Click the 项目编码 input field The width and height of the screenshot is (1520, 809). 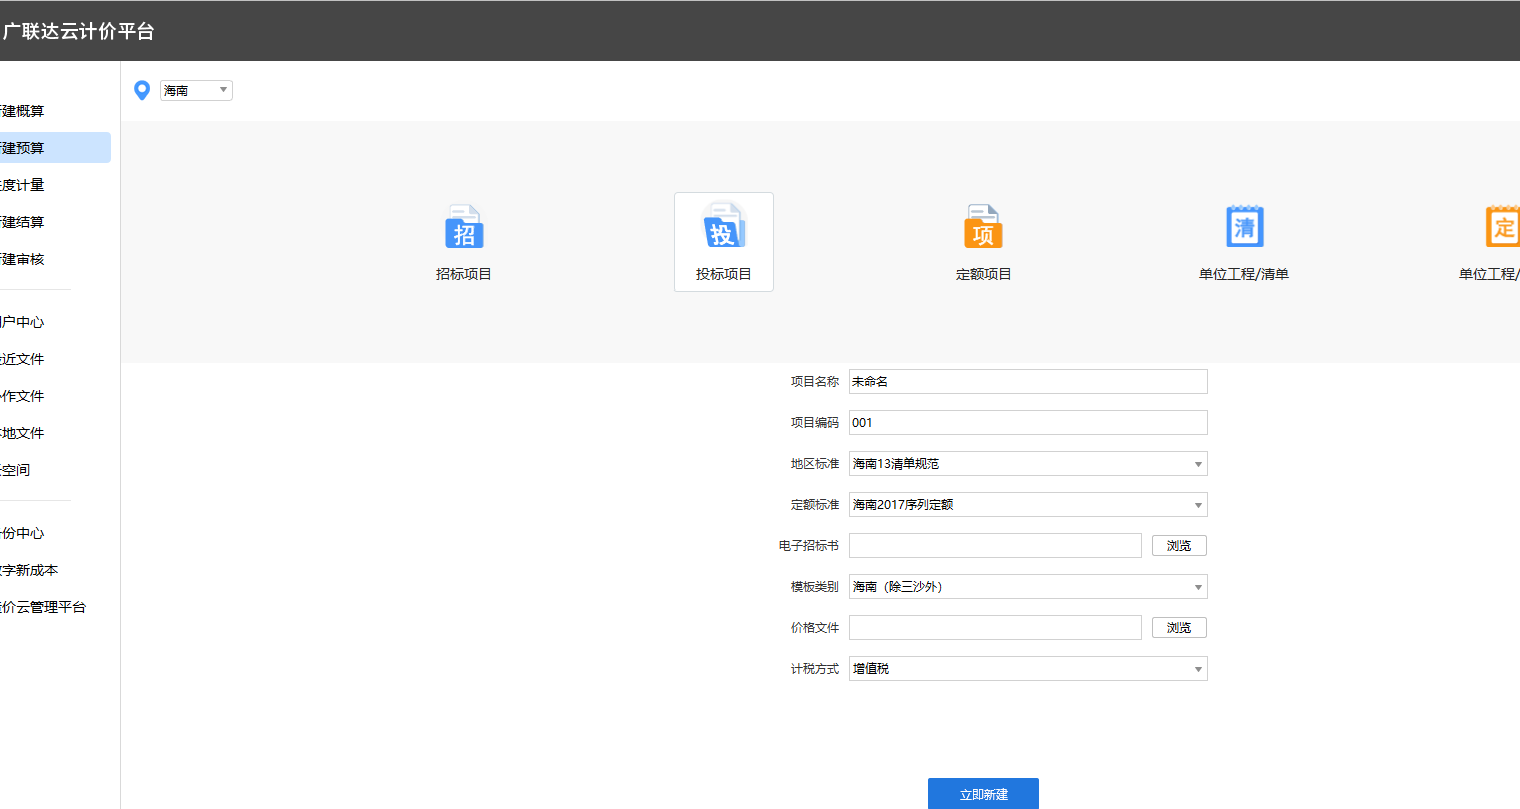pyautogui.click(x=1028, y=423)
